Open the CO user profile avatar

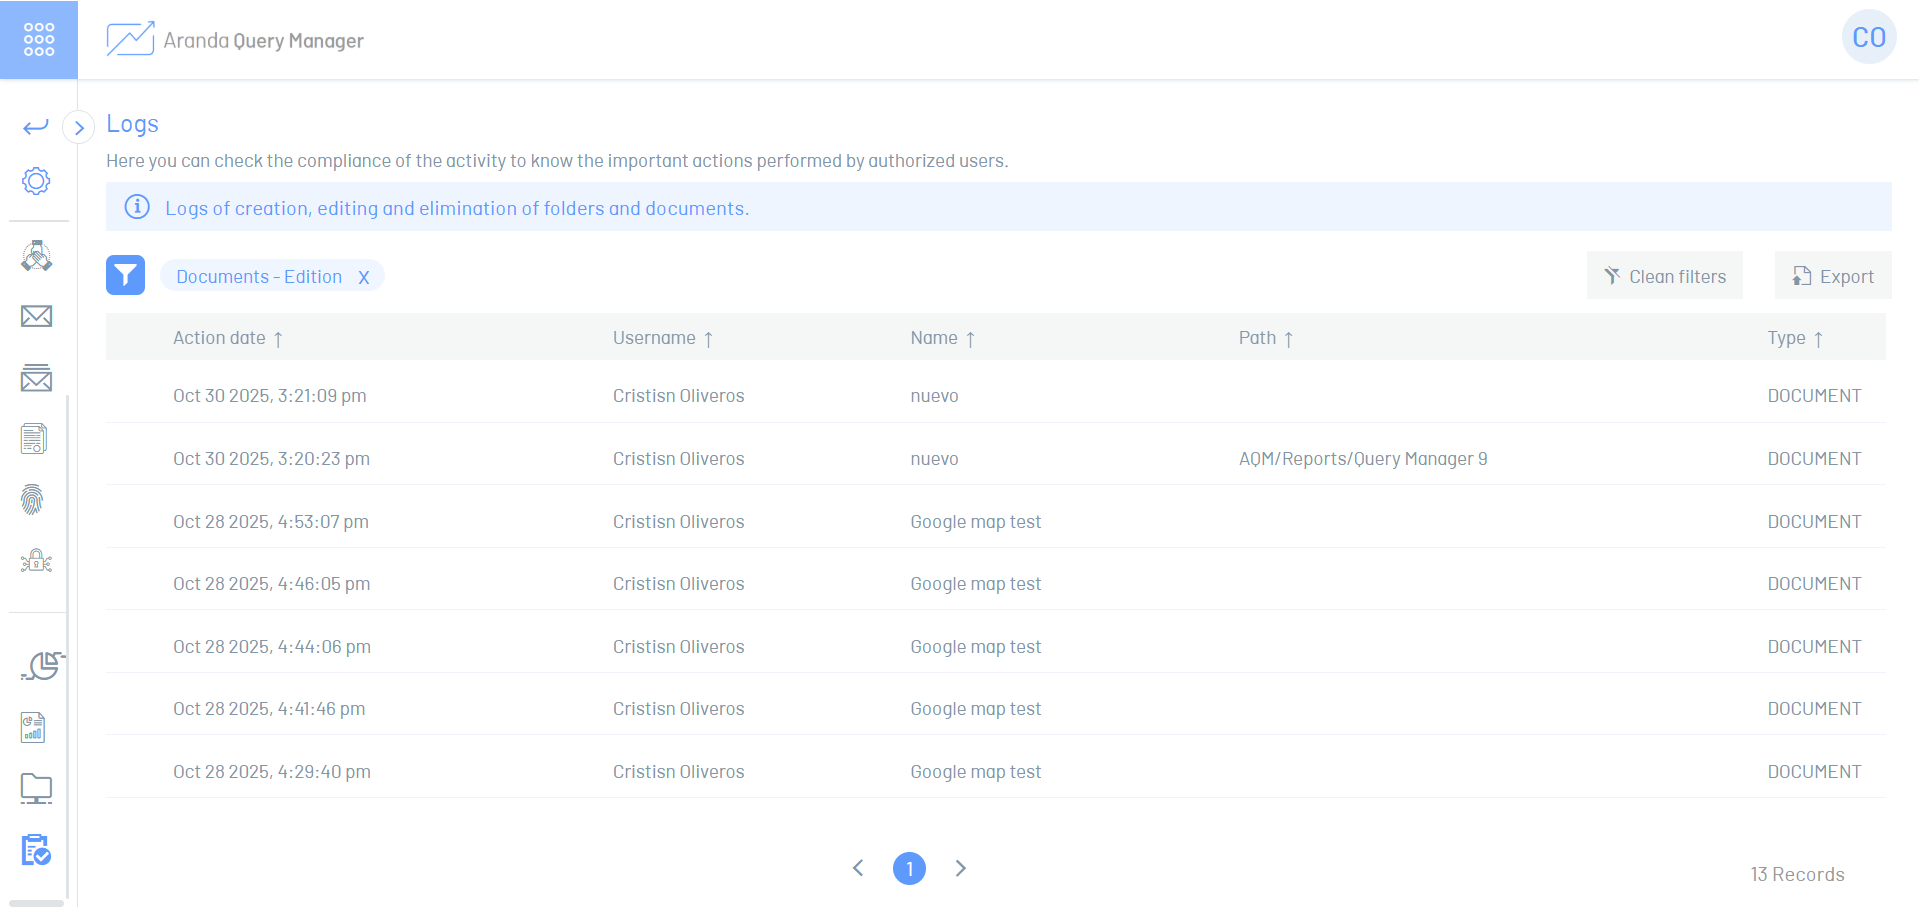[1868, 38]
